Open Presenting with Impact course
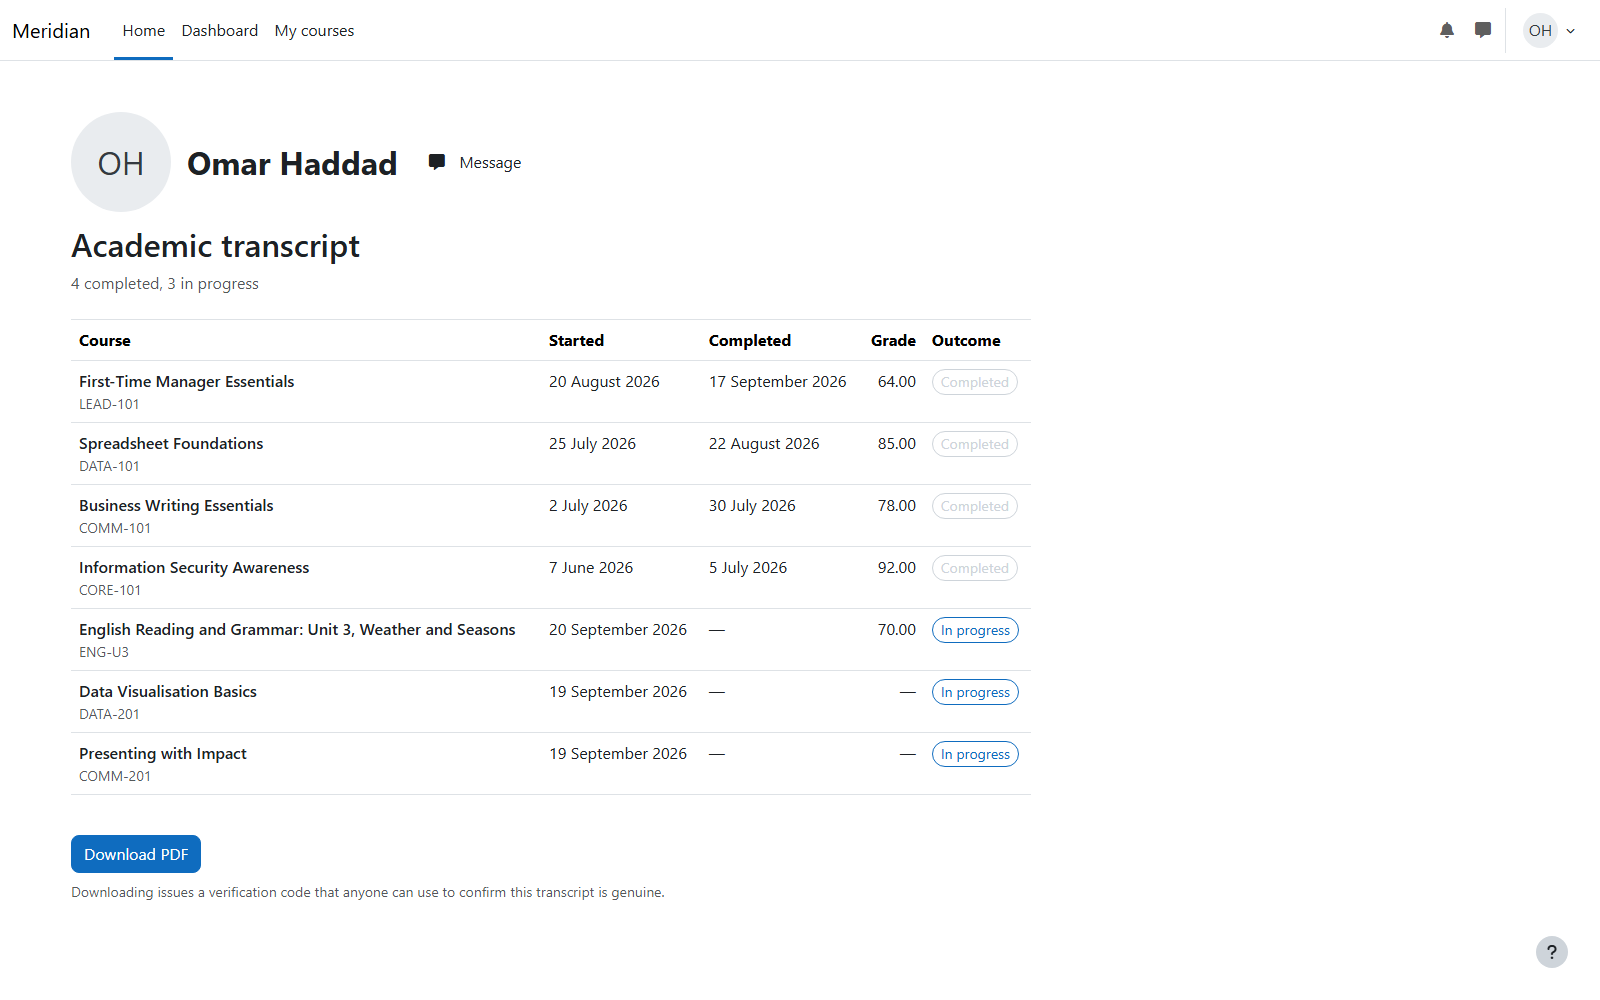The height and width of the screenshot is (1000, 1600). click(x=163, y=754)
